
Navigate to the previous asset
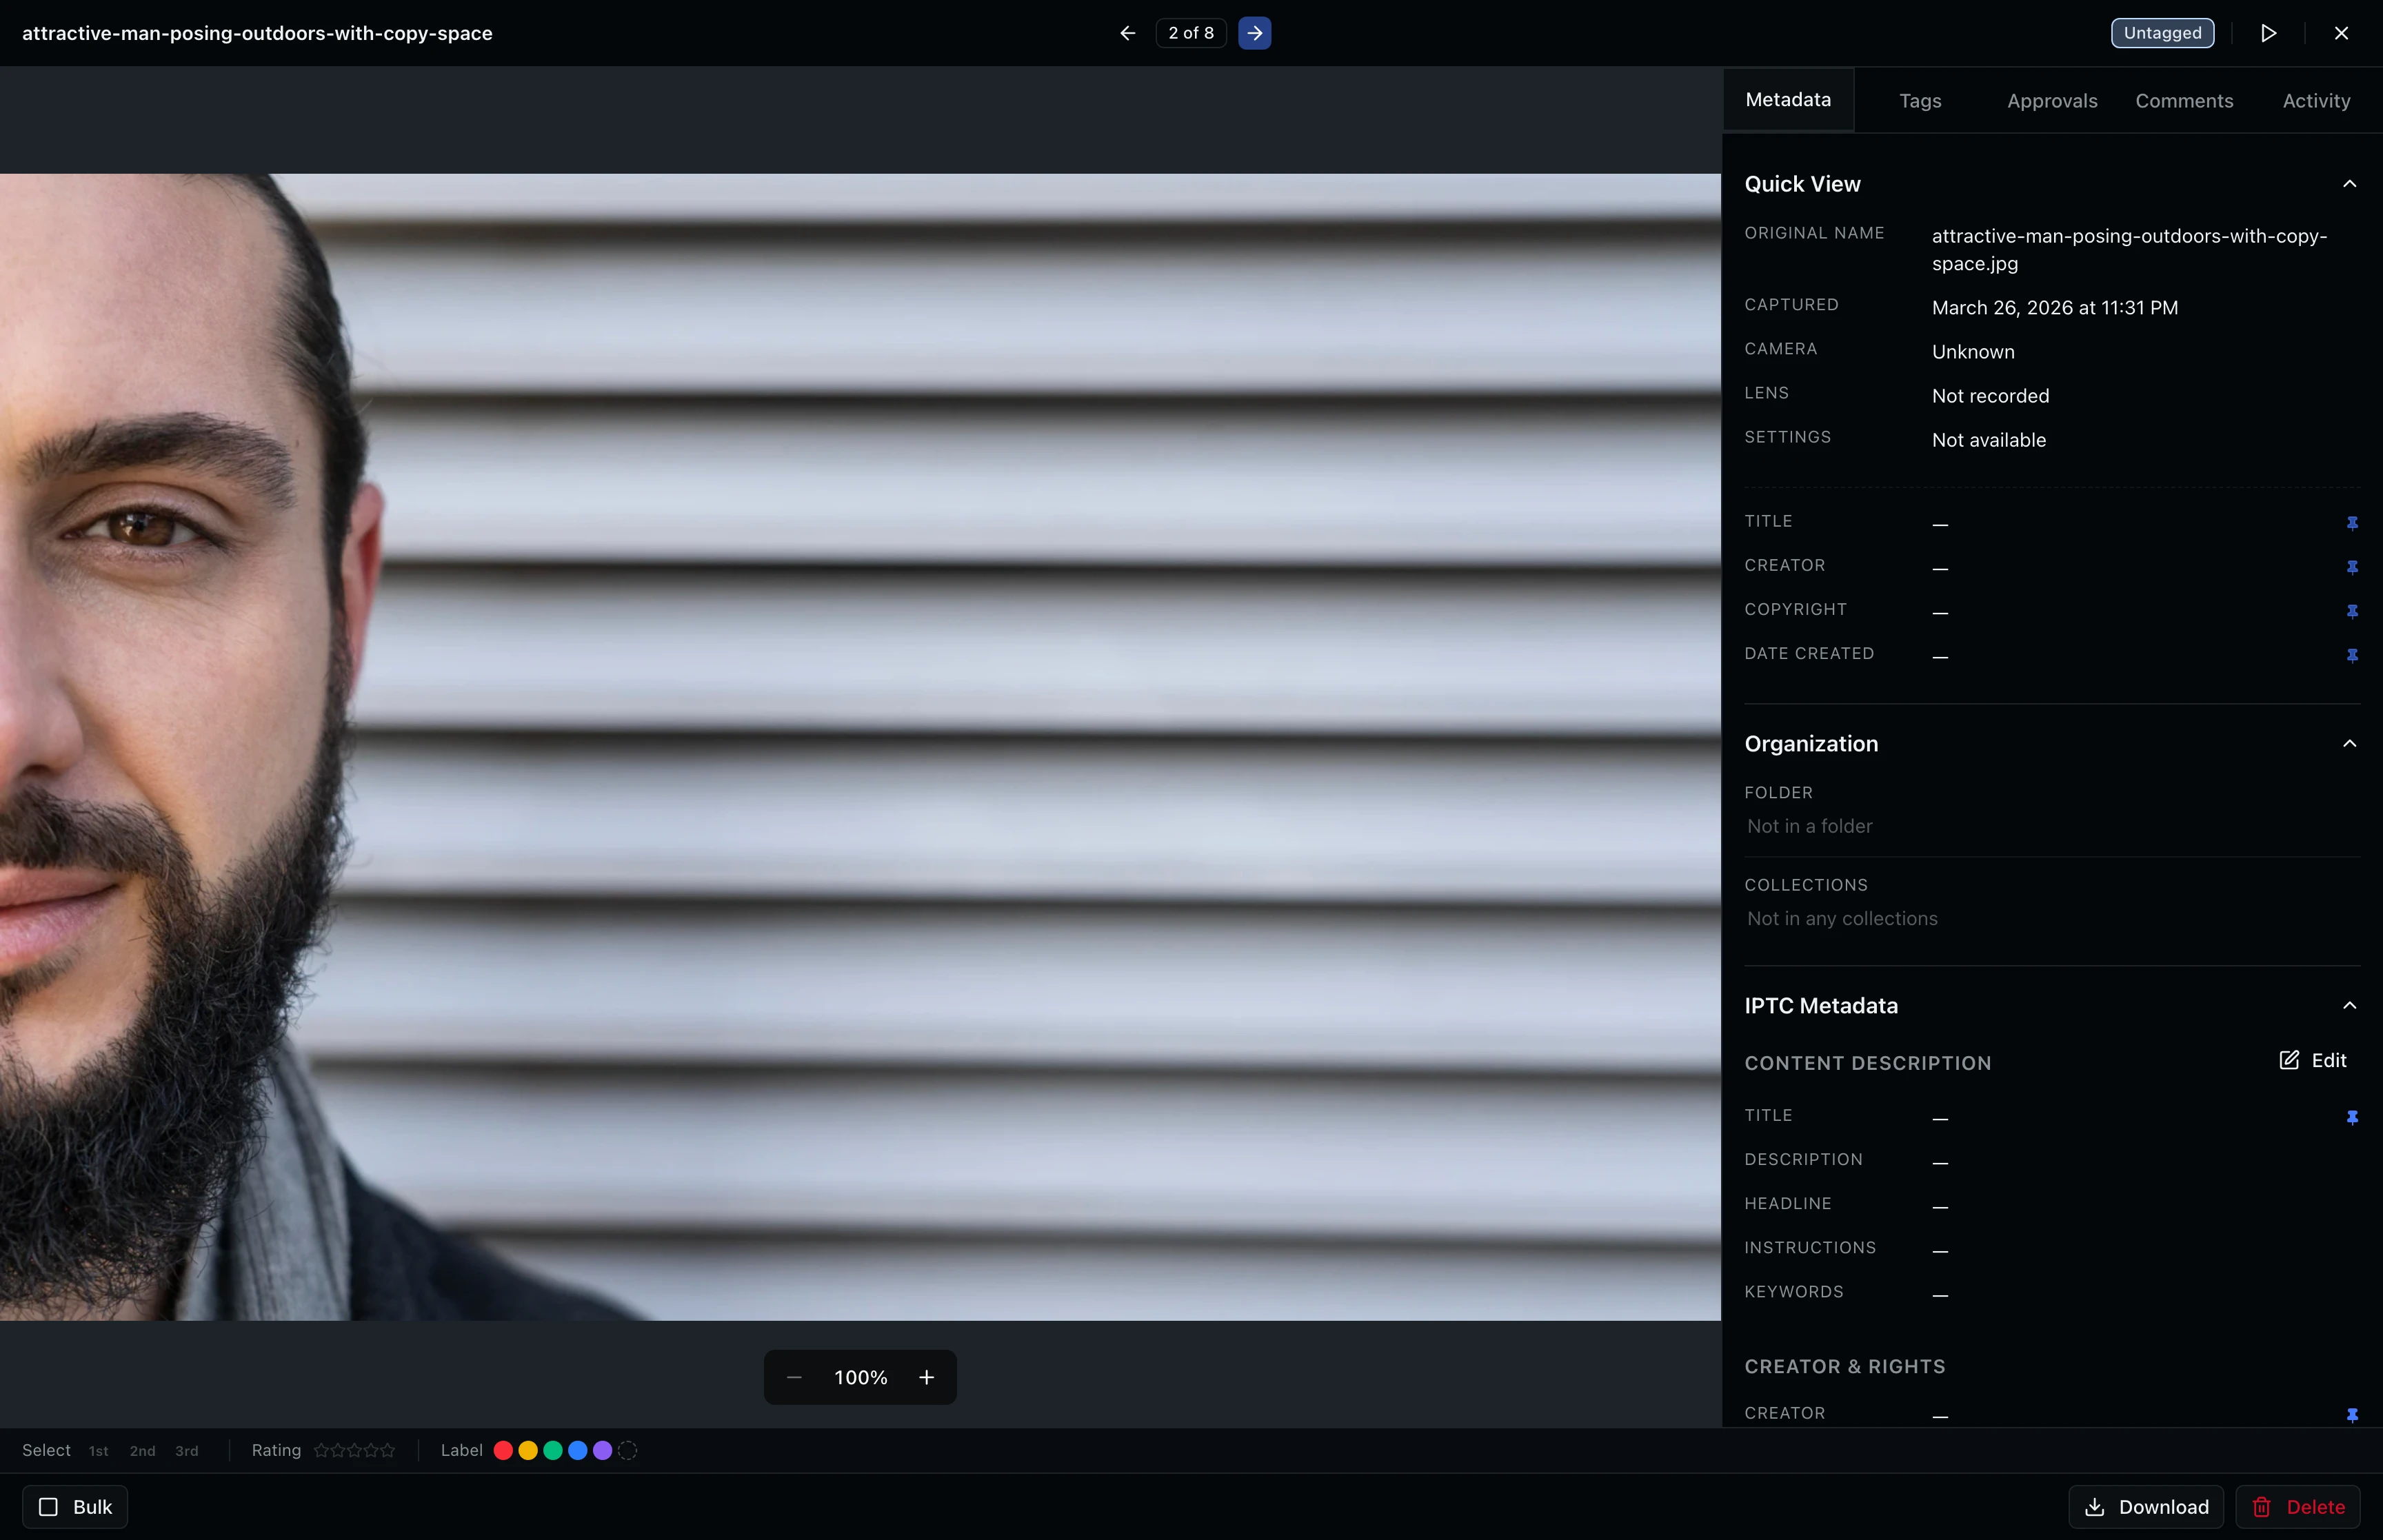pyautogui.click(x=1126, y=32)
